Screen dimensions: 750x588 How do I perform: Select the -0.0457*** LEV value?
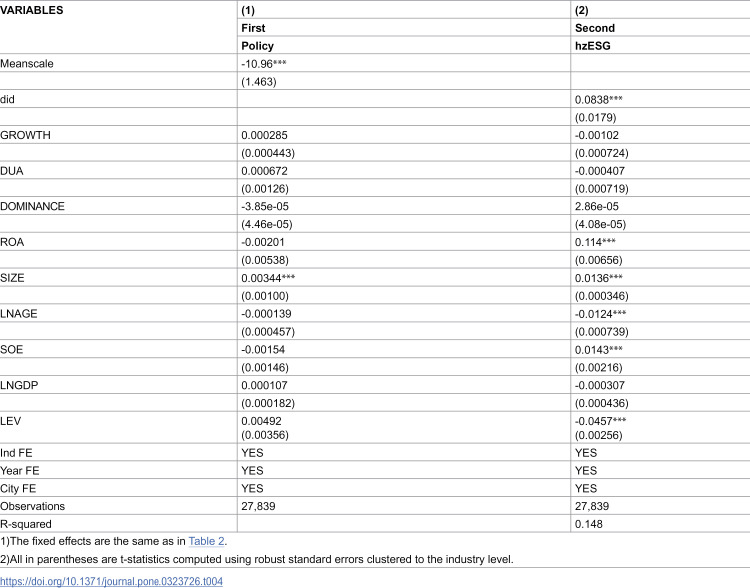click(x=600, y=421)
